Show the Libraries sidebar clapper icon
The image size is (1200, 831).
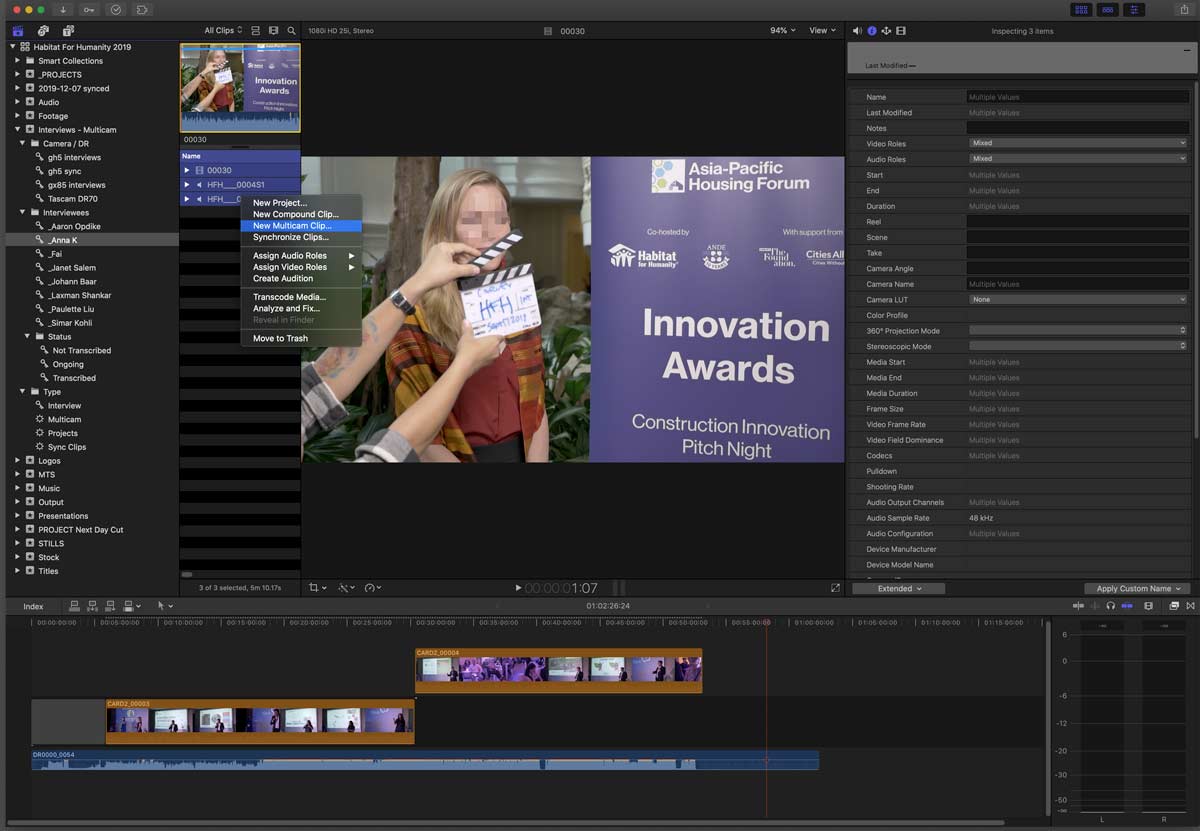click(x=18, y=31)
